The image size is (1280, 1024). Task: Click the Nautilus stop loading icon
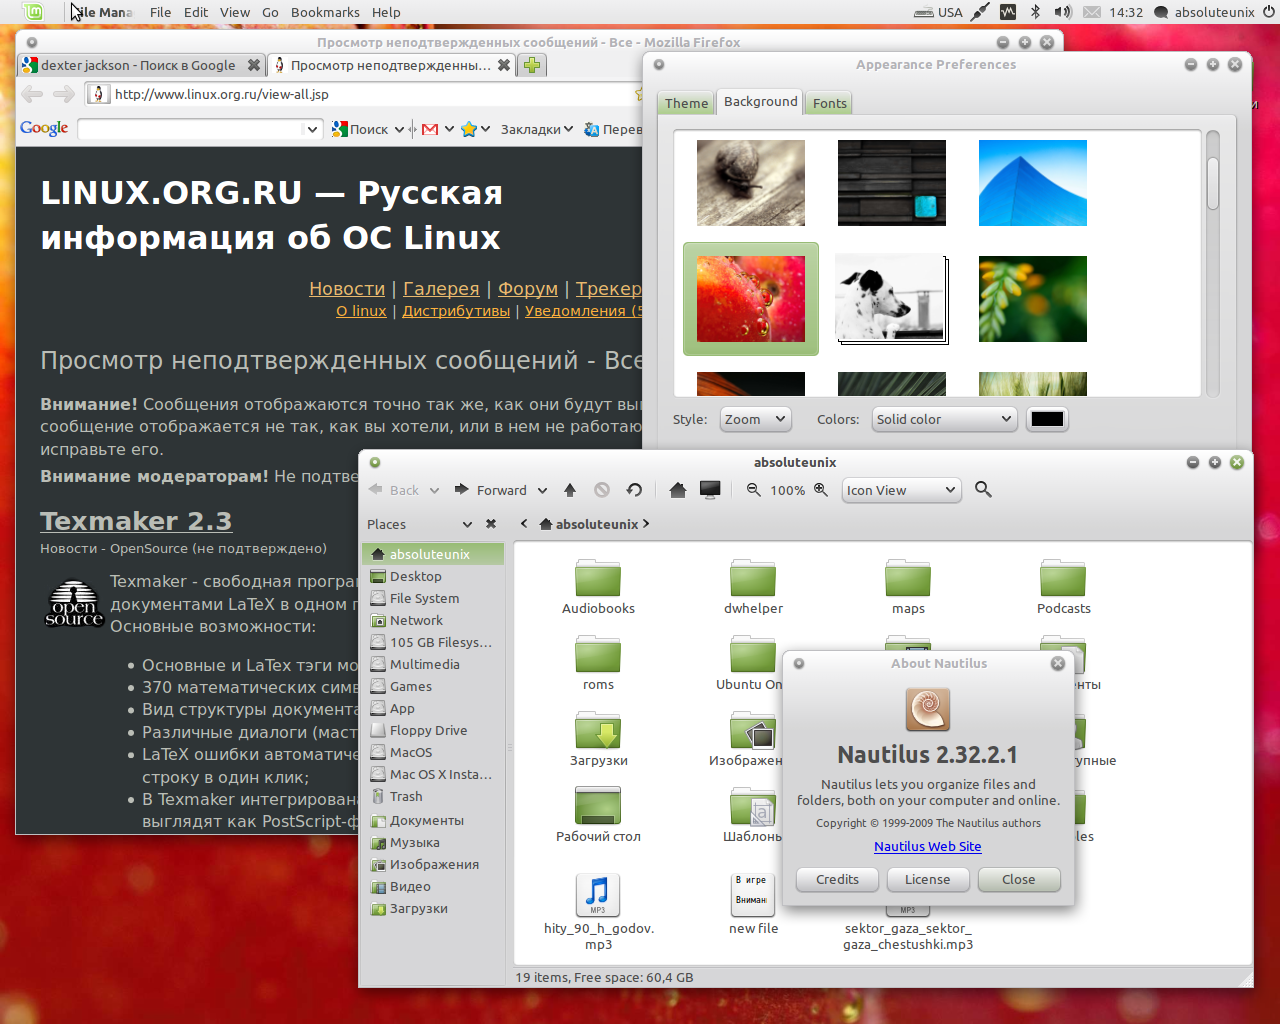click(x=602, y=490)
